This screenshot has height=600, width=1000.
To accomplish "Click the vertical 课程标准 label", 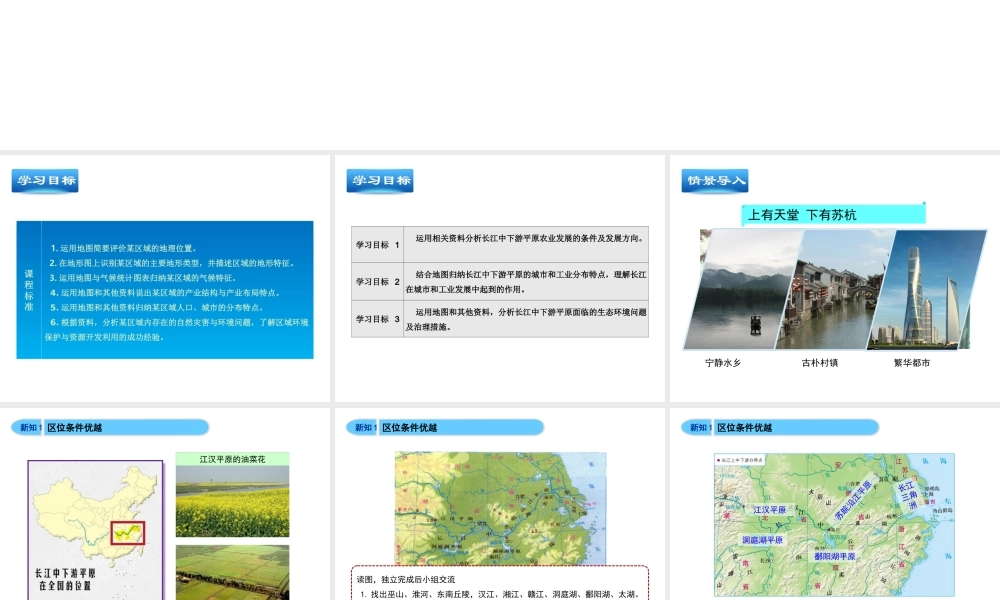I will click(29, 290).
